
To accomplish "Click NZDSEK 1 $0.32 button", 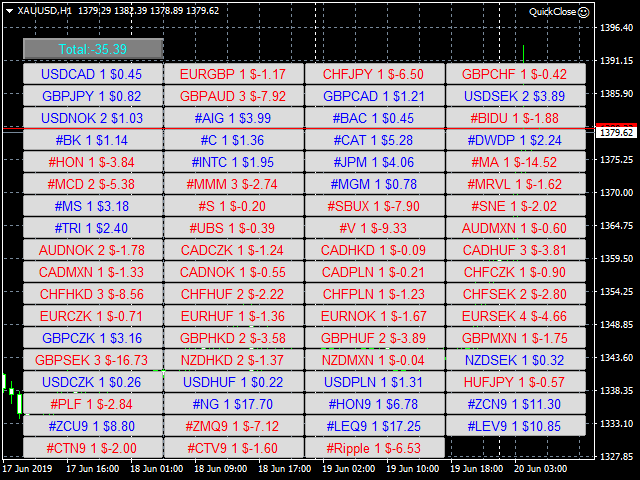I will tap(516, 360).
